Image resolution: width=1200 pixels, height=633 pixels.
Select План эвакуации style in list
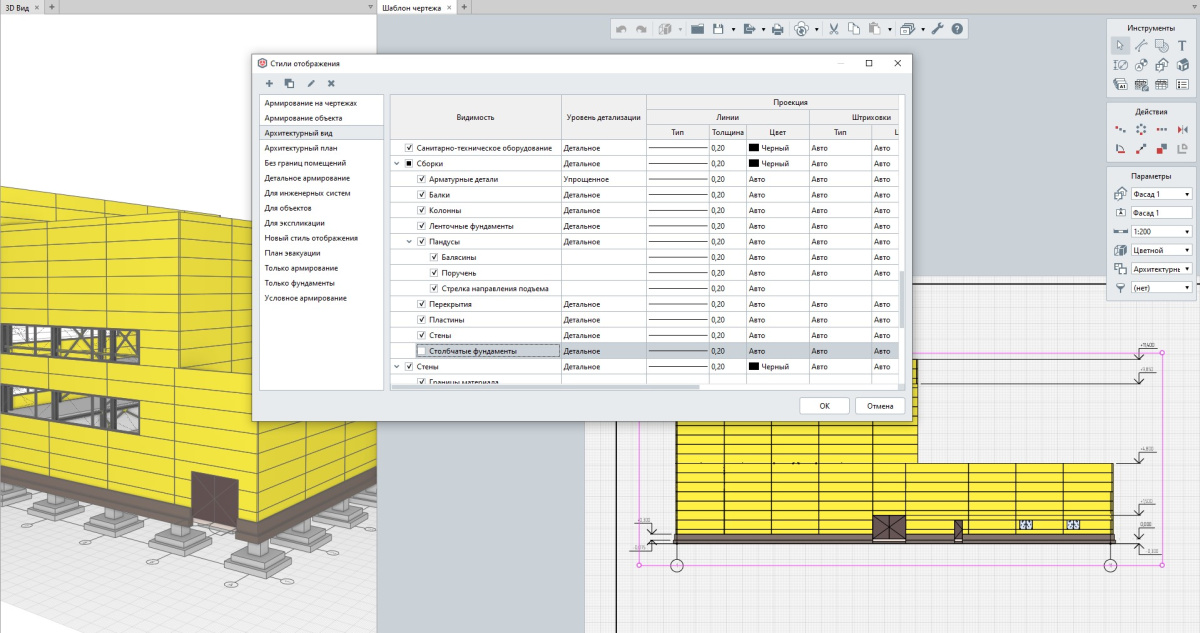click(292, 253)
